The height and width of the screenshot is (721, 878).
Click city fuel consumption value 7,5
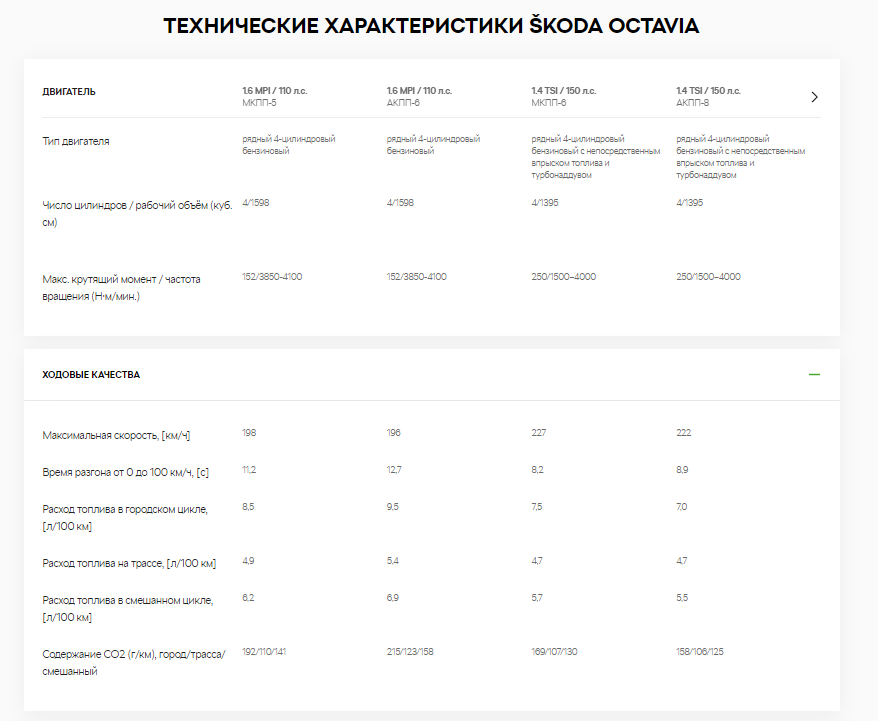coord(537,507)
